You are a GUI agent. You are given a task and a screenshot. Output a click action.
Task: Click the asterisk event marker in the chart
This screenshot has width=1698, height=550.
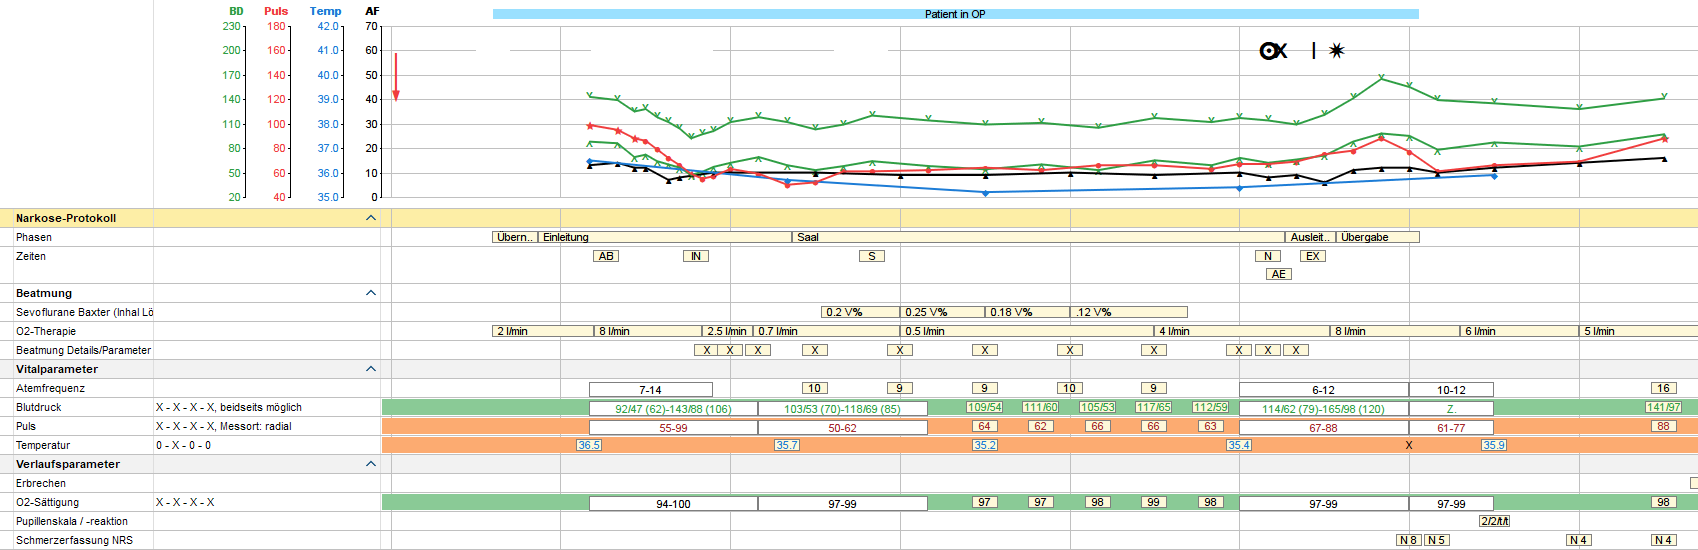[x=1337, y=51]
